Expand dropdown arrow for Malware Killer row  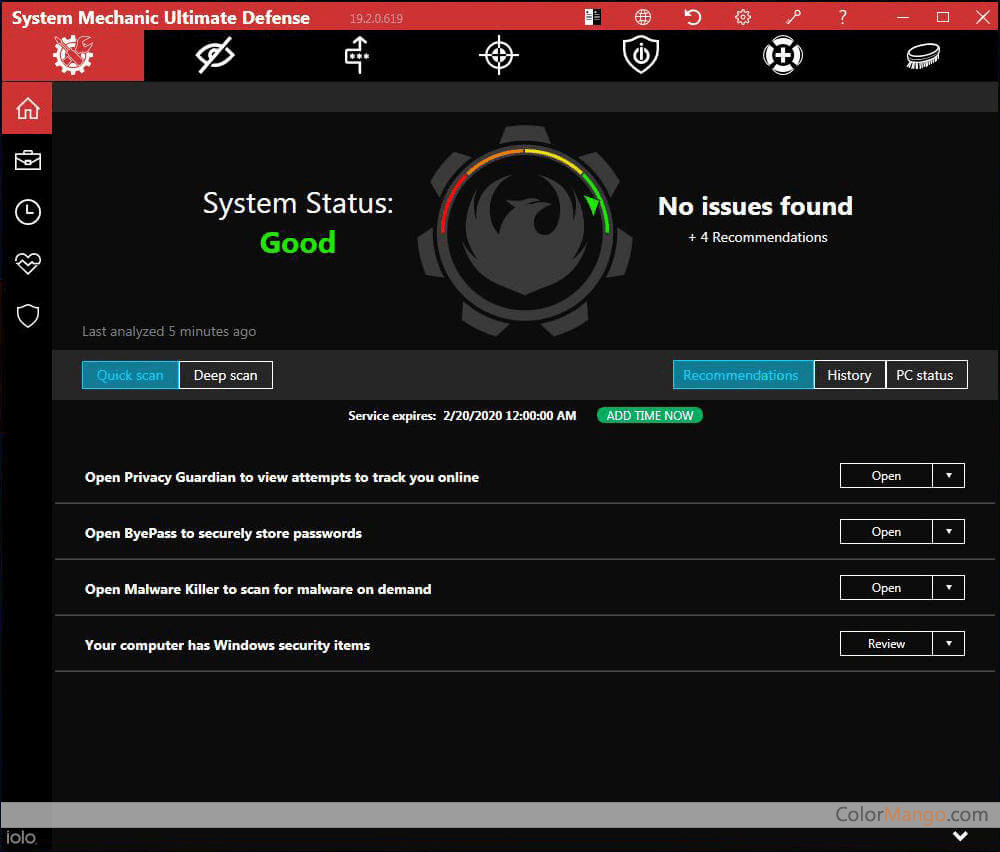click(949, 588)
